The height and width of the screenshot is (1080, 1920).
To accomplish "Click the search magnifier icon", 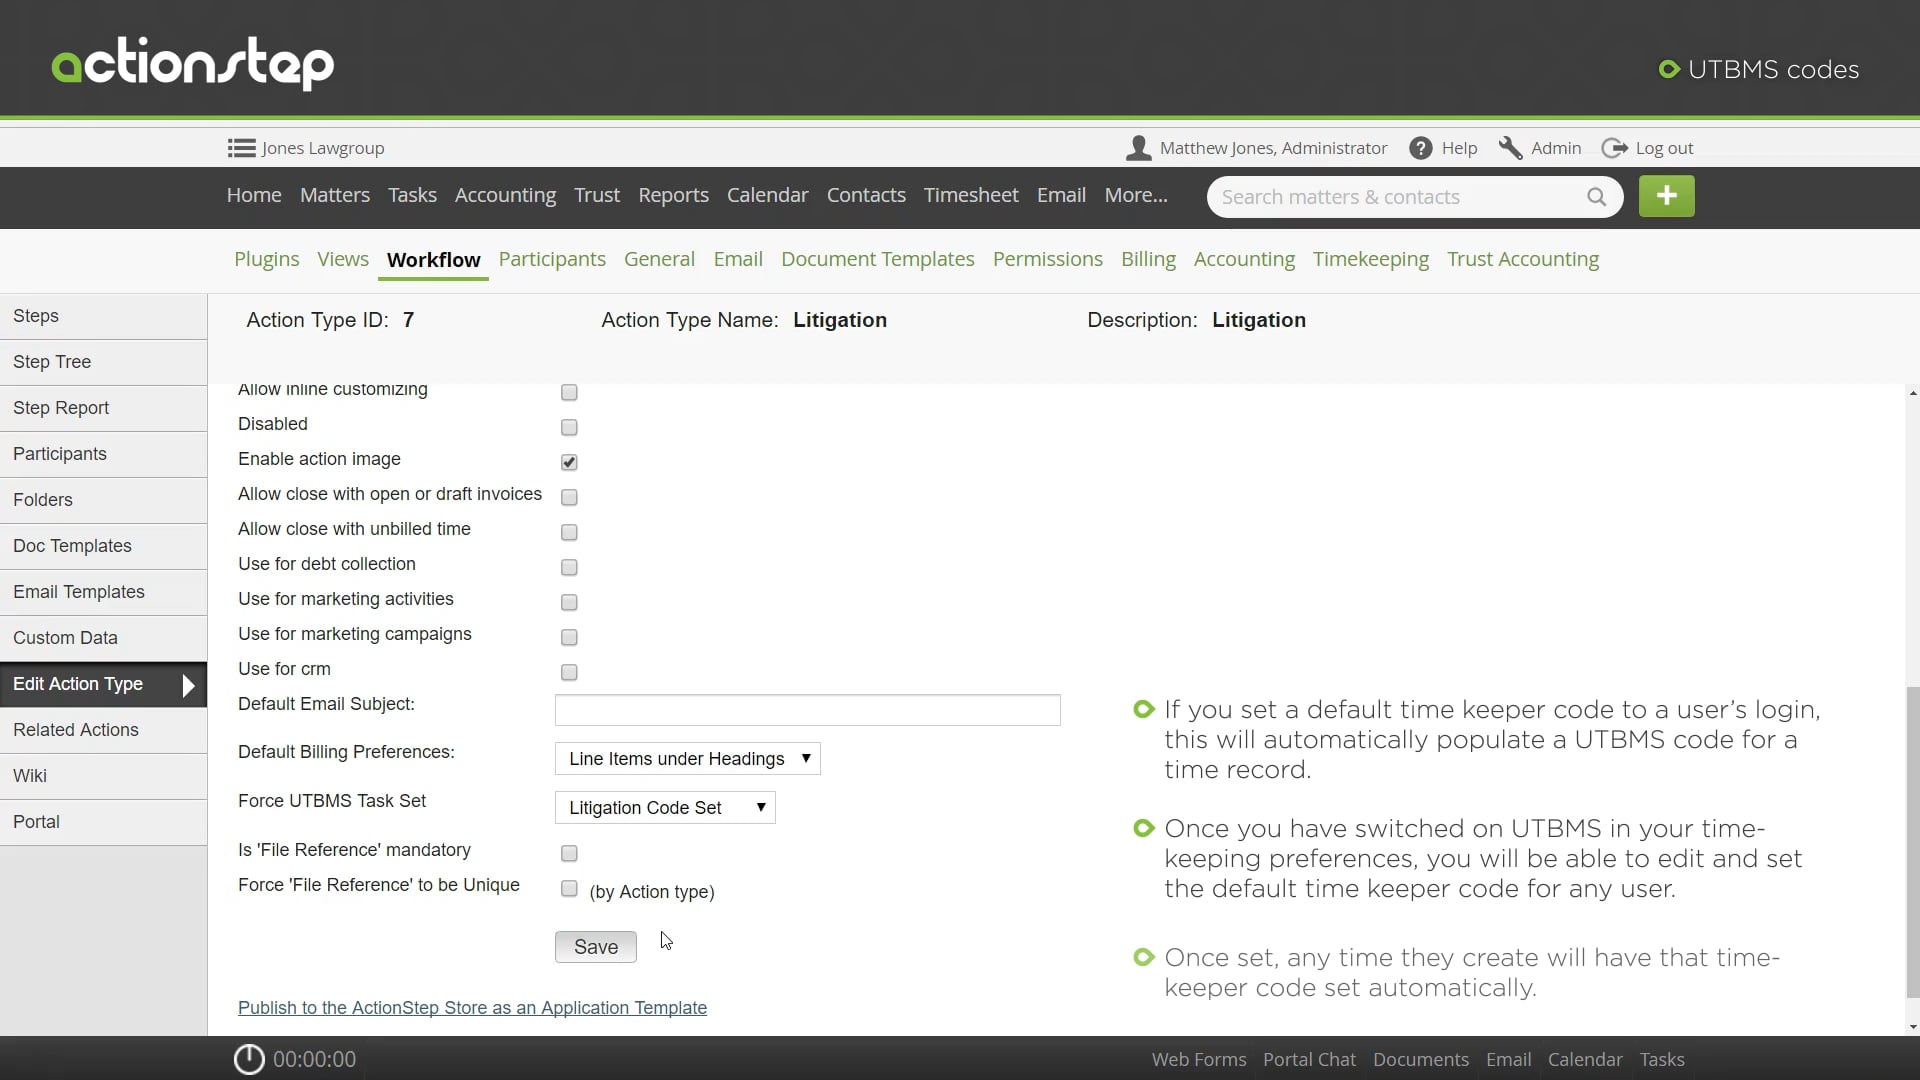I will point(1596,197).
